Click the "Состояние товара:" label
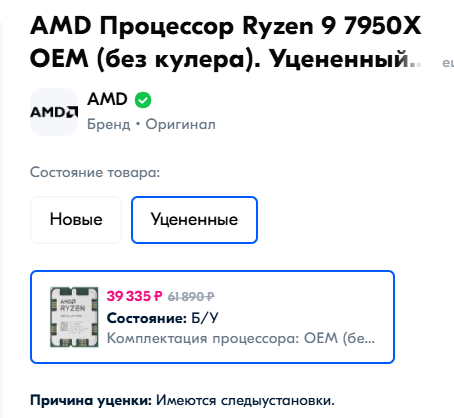 pos(95,172)
